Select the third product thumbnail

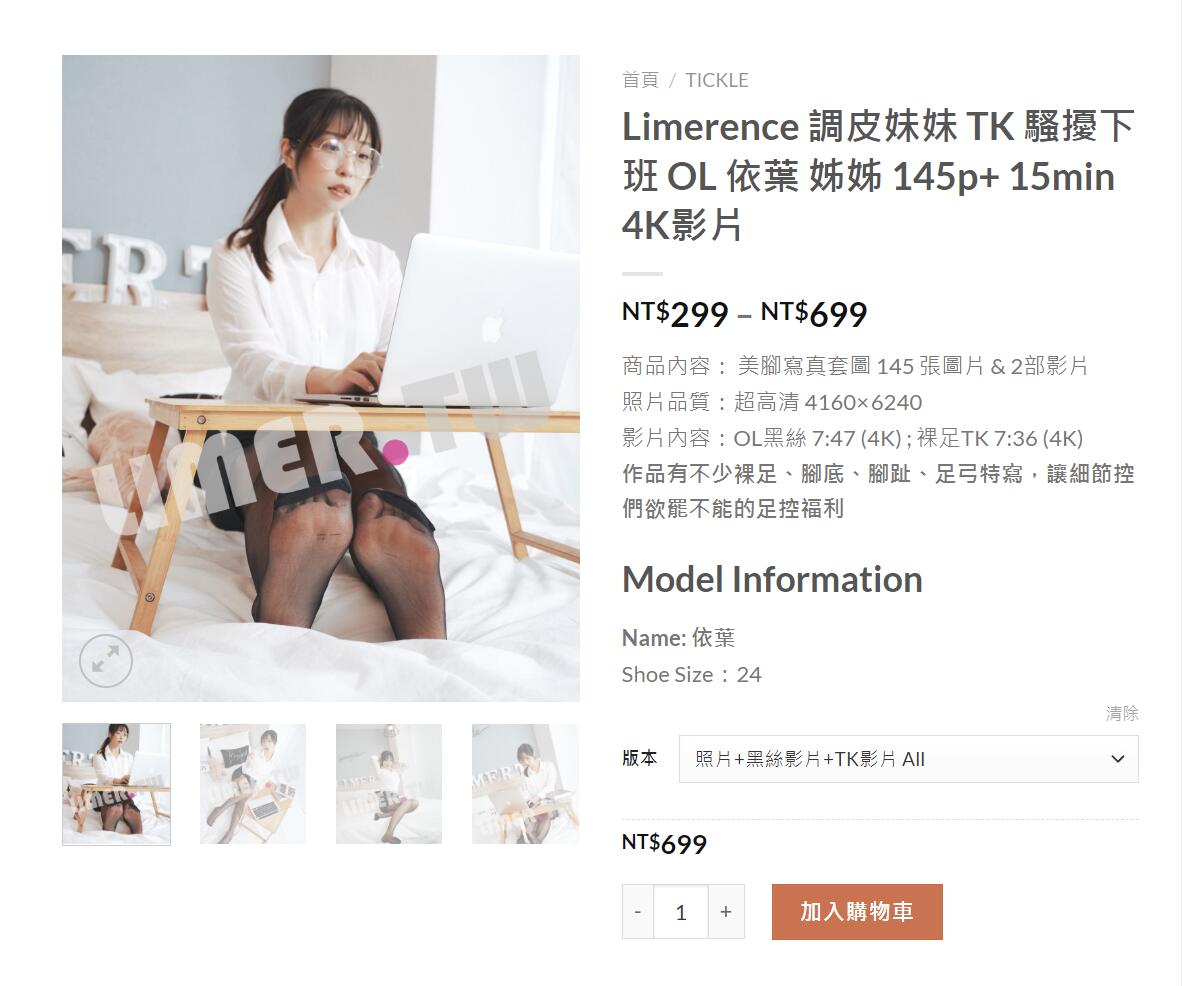coord(389,784)
